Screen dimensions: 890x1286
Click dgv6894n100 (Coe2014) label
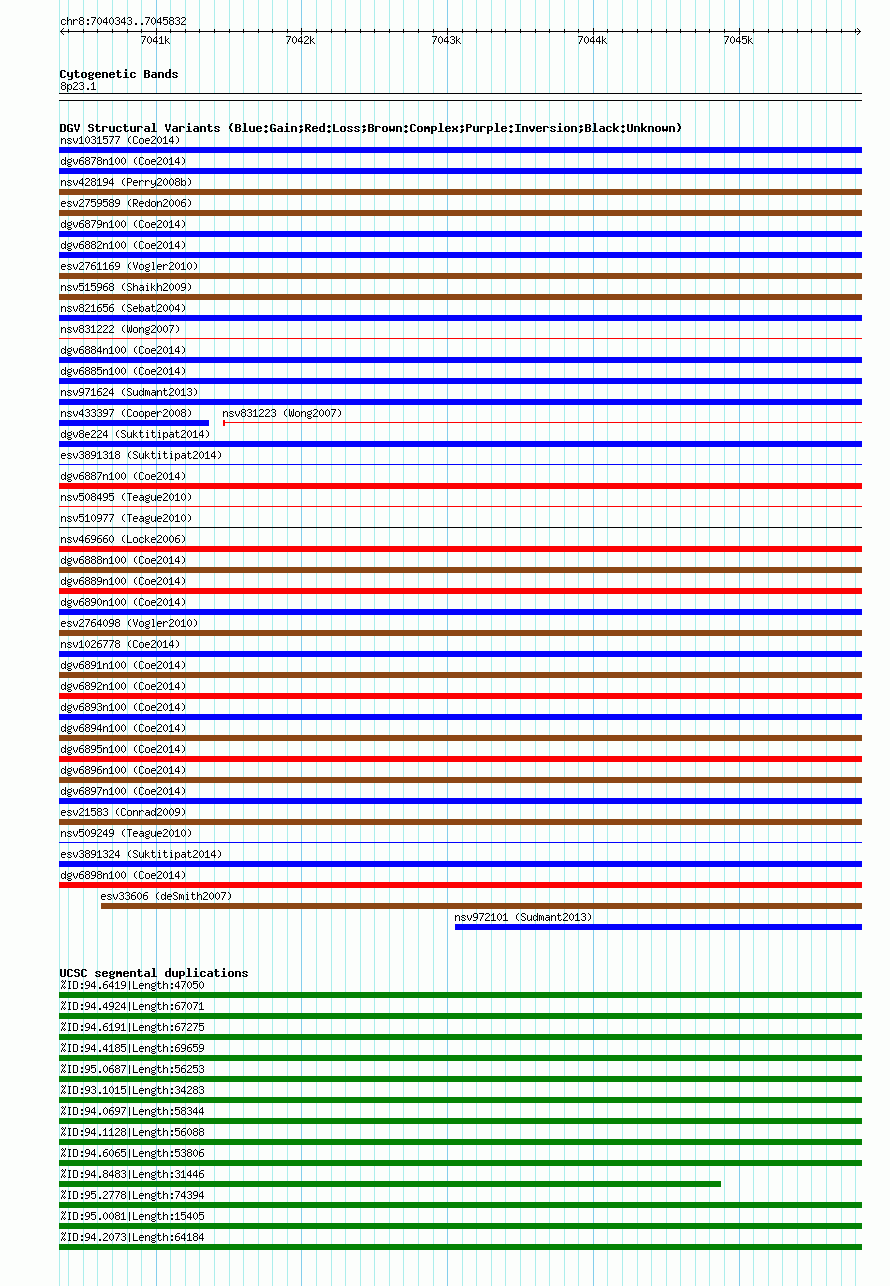[123, 728]
